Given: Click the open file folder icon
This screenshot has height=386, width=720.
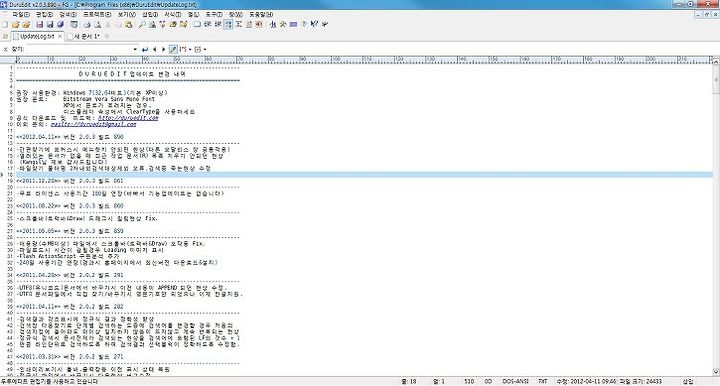Looking at the screenshot, I should point(15,24).
